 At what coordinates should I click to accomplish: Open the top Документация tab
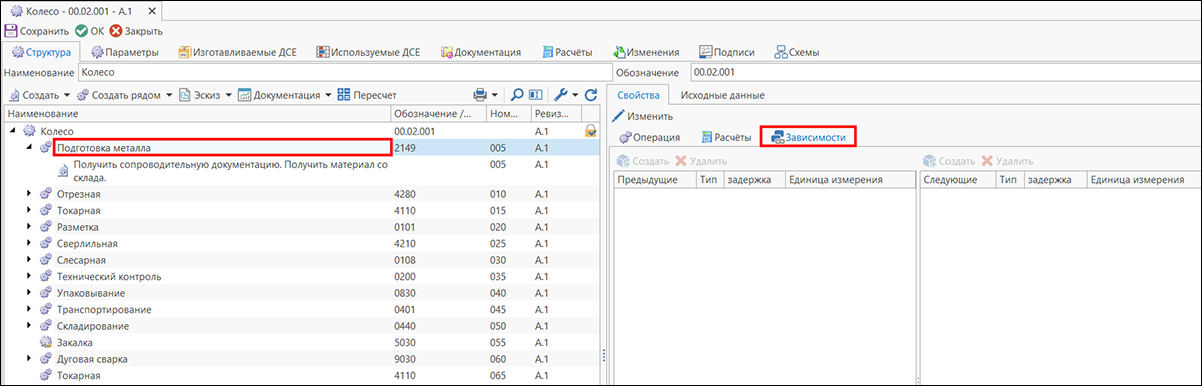pyautogui.click(x=481, y=52)
